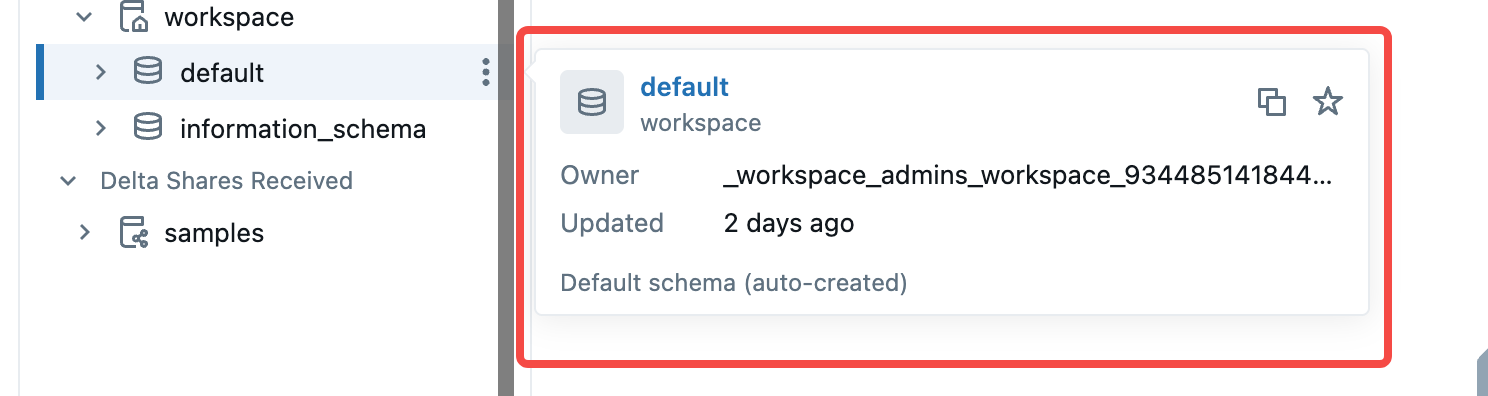1488x396 pixels.
Task: Click the schema icon in the default card
Action: (x=592, y=102)
